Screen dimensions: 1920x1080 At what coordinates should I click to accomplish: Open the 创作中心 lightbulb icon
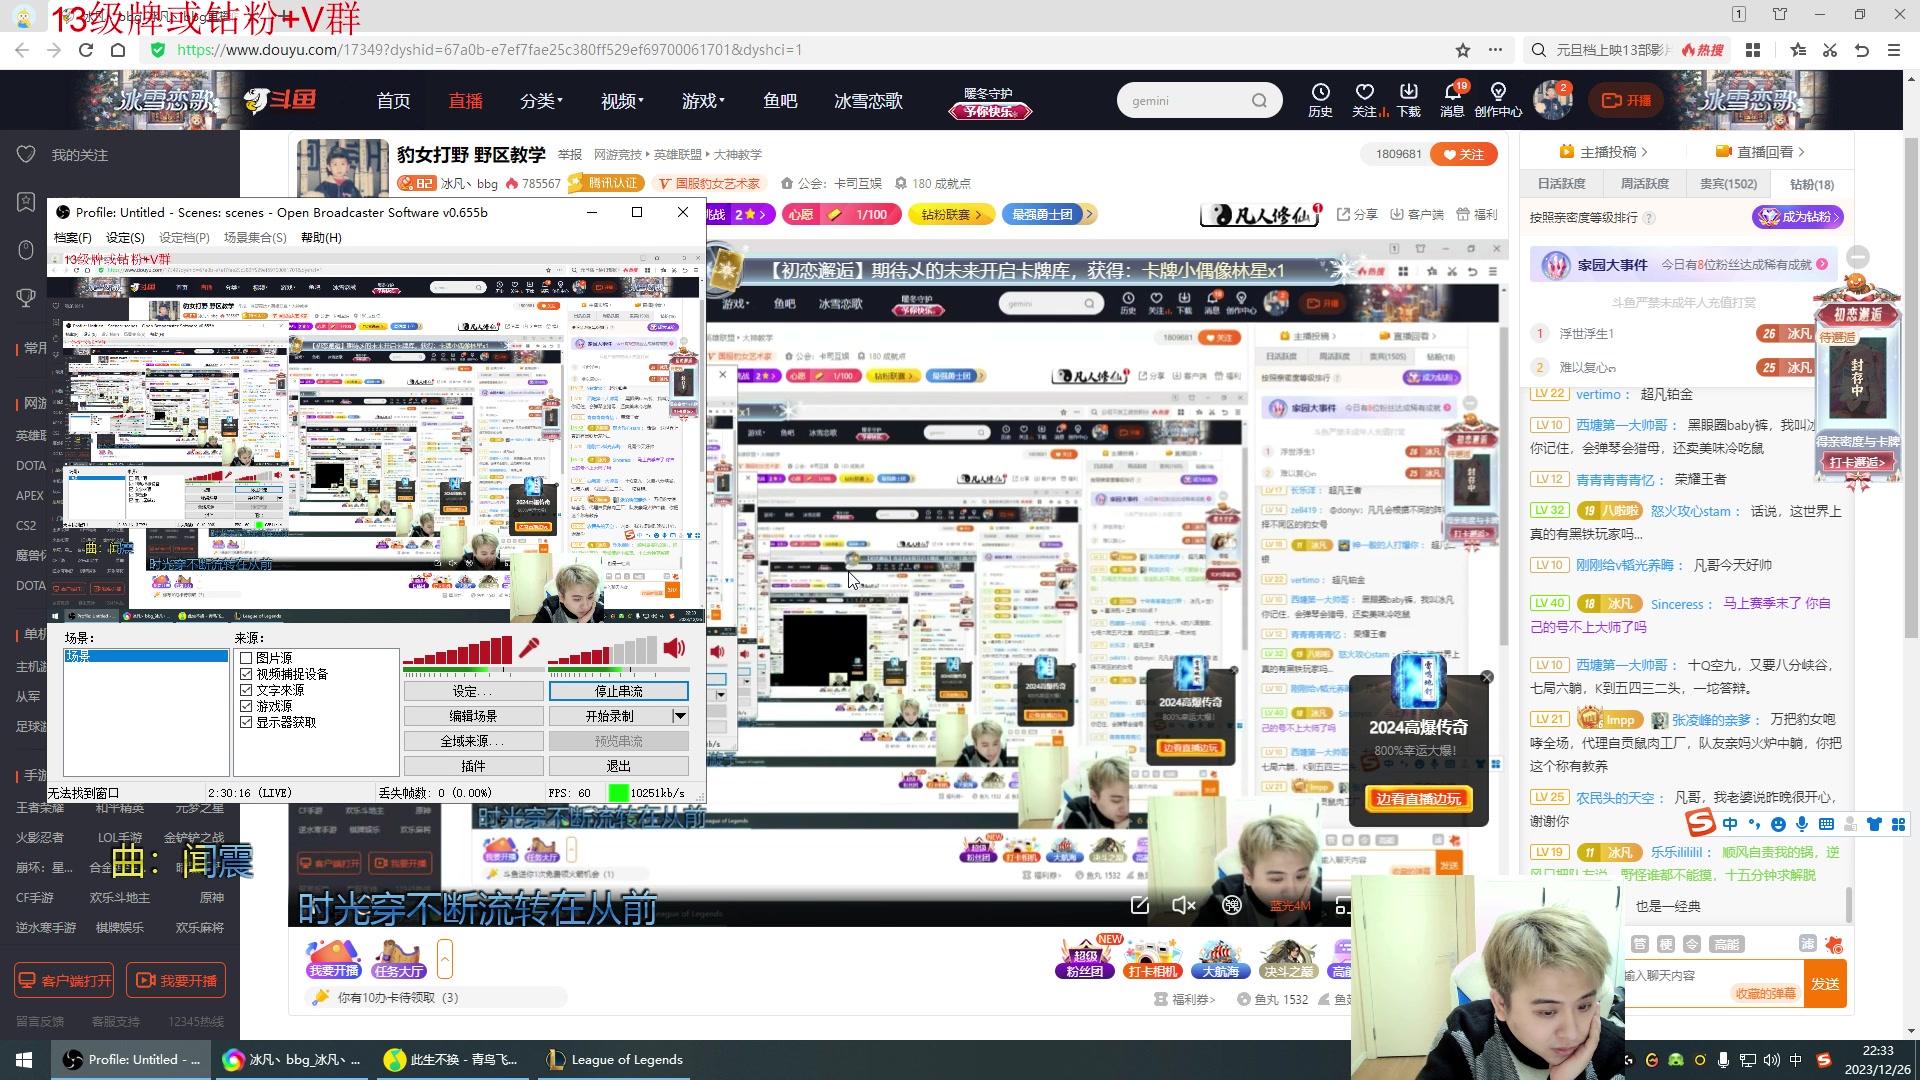pyautogui.click(x=1498, y=100)
